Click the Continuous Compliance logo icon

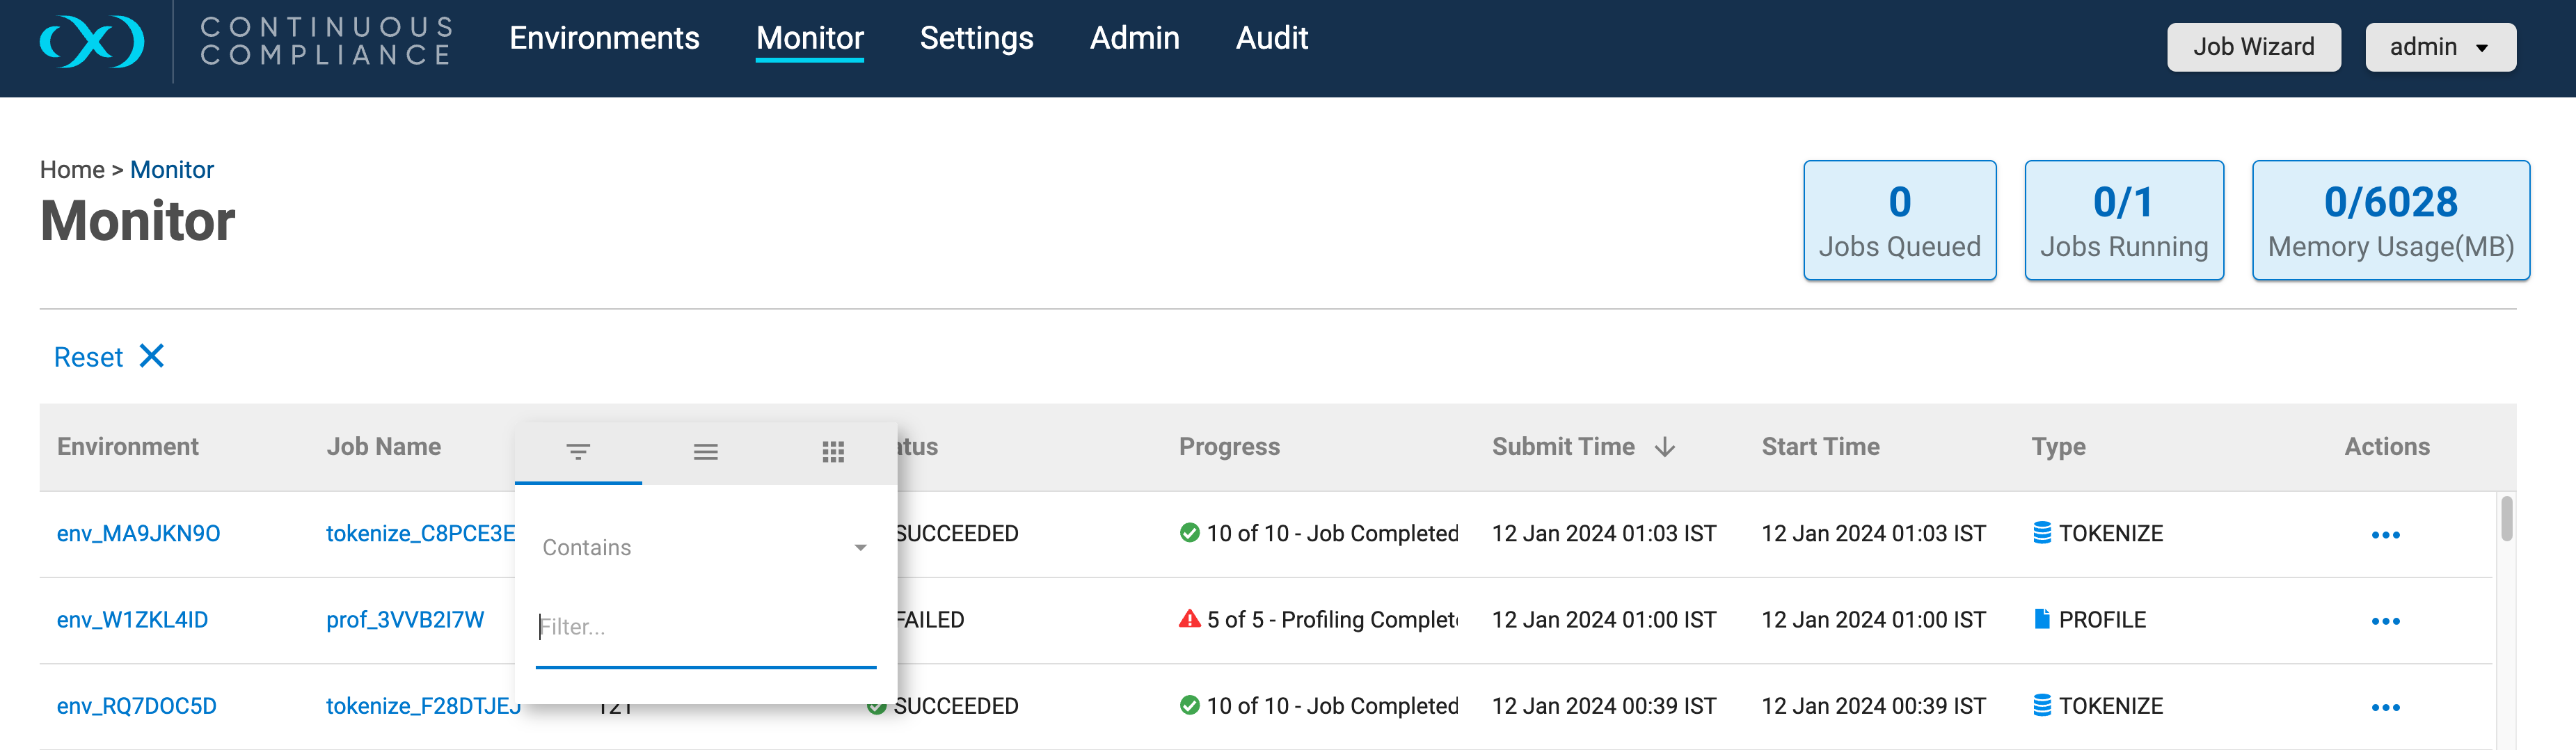92,41
